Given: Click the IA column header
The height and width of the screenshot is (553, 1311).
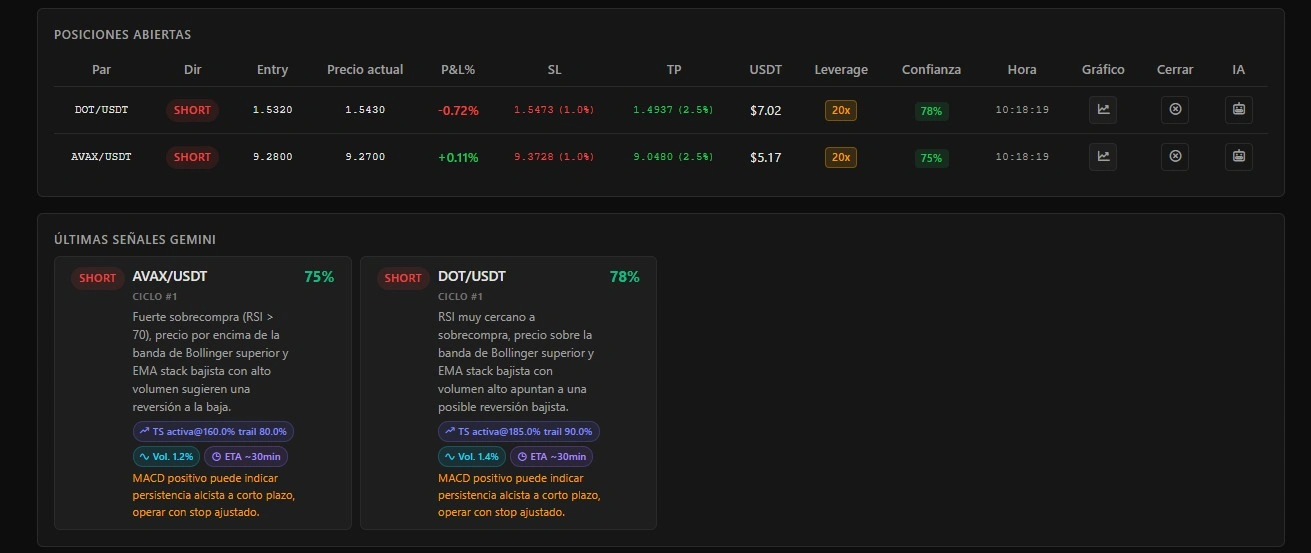Looking at the screenshot, I should click(1239, 70).
